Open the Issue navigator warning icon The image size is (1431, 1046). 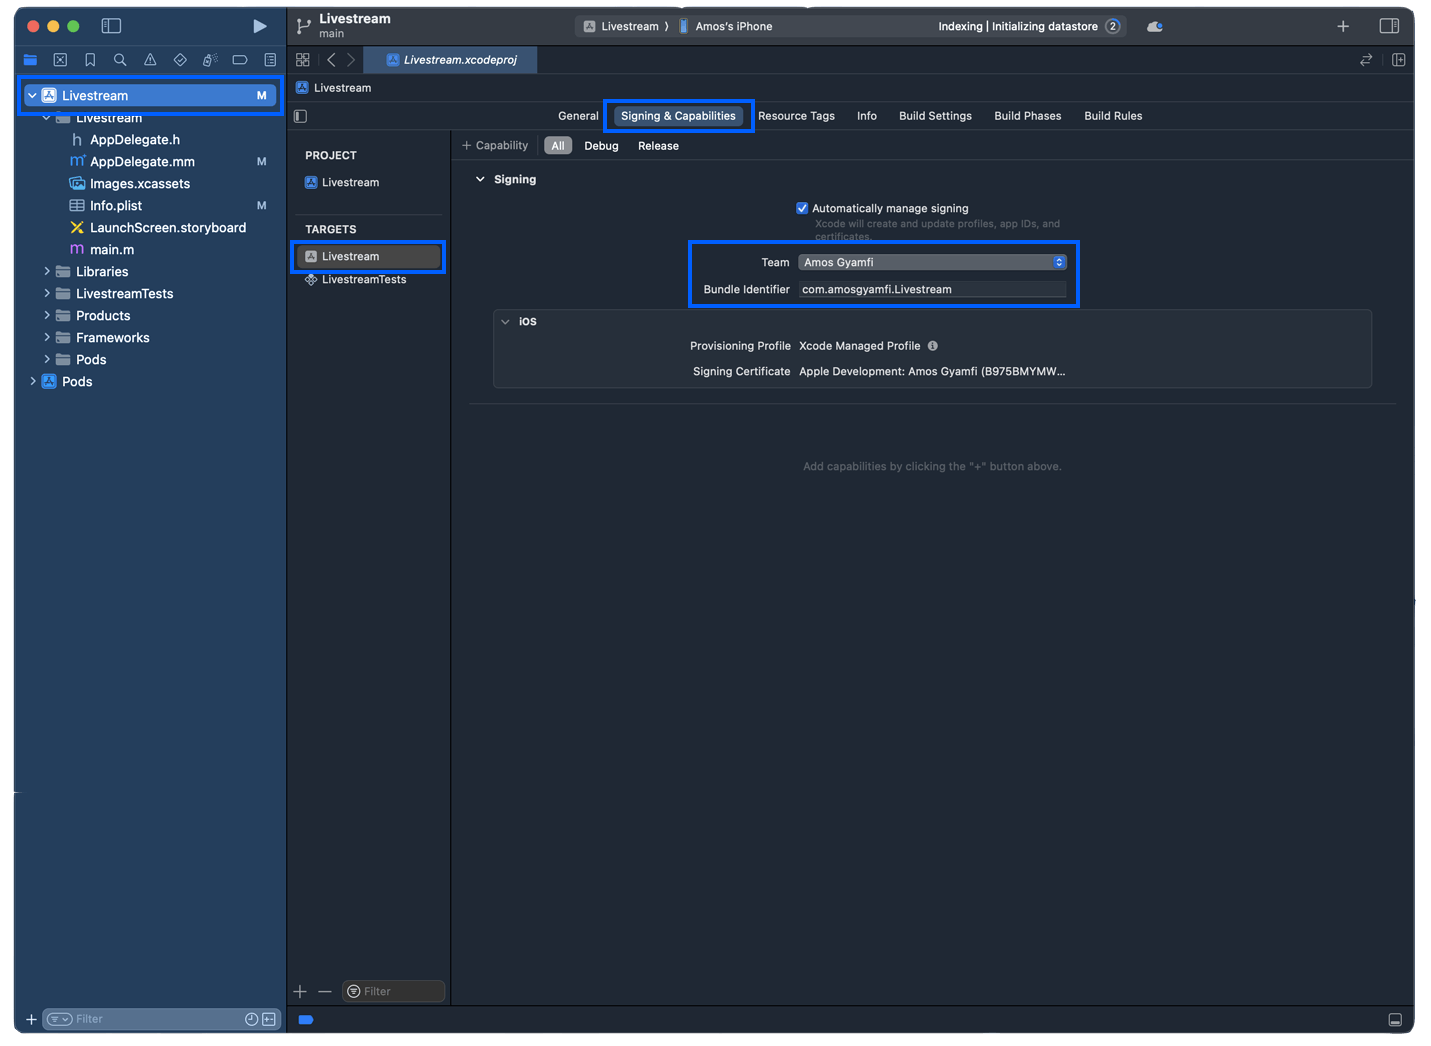150,60
